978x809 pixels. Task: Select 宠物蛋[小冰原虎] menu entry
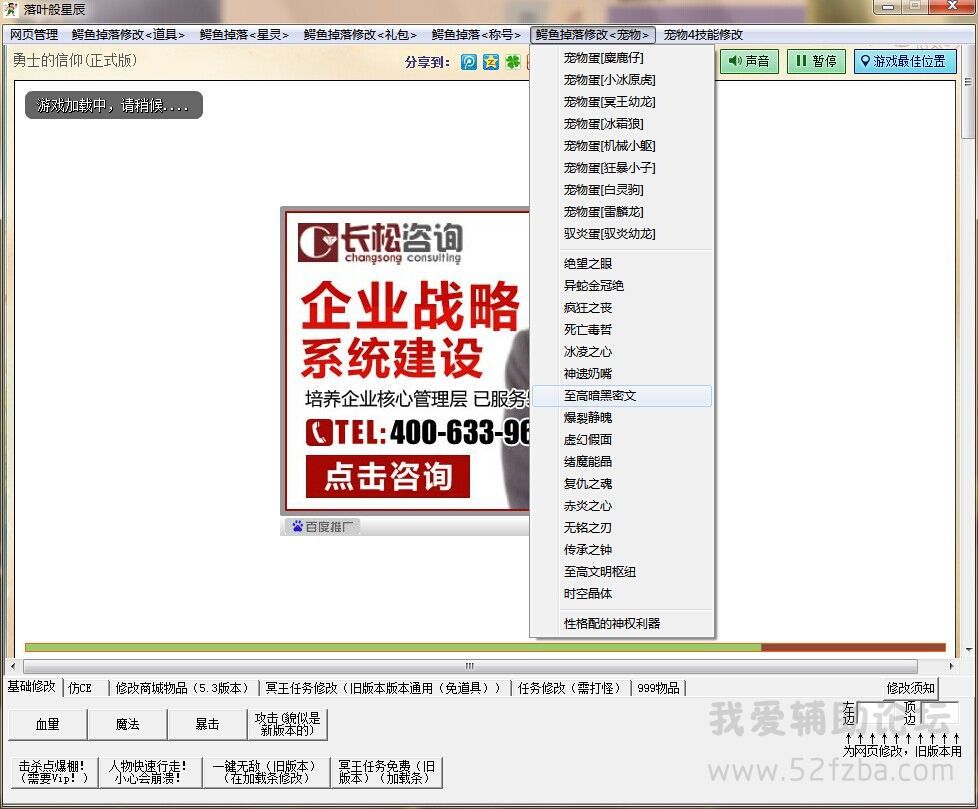click(x=621, y=80)
